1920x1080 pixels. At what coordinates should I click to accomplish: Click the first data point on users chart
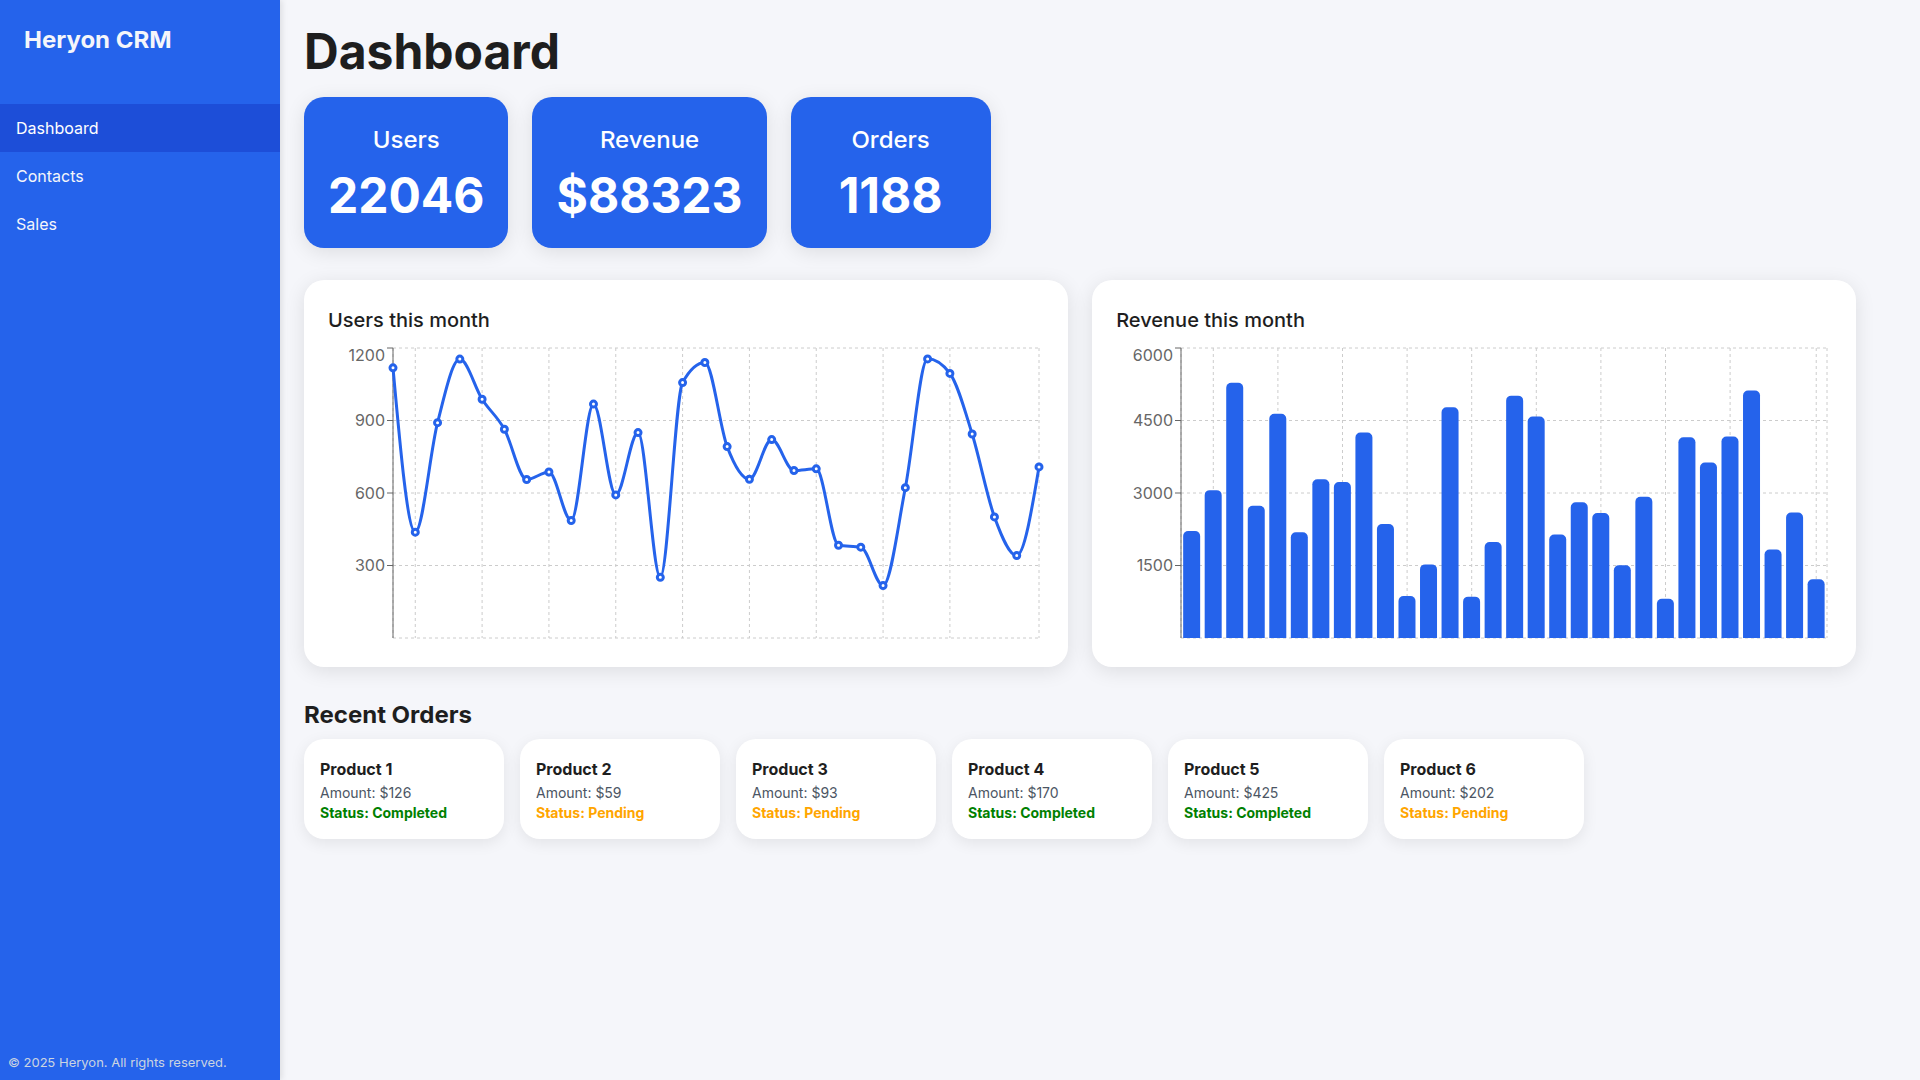coord(393,368)
